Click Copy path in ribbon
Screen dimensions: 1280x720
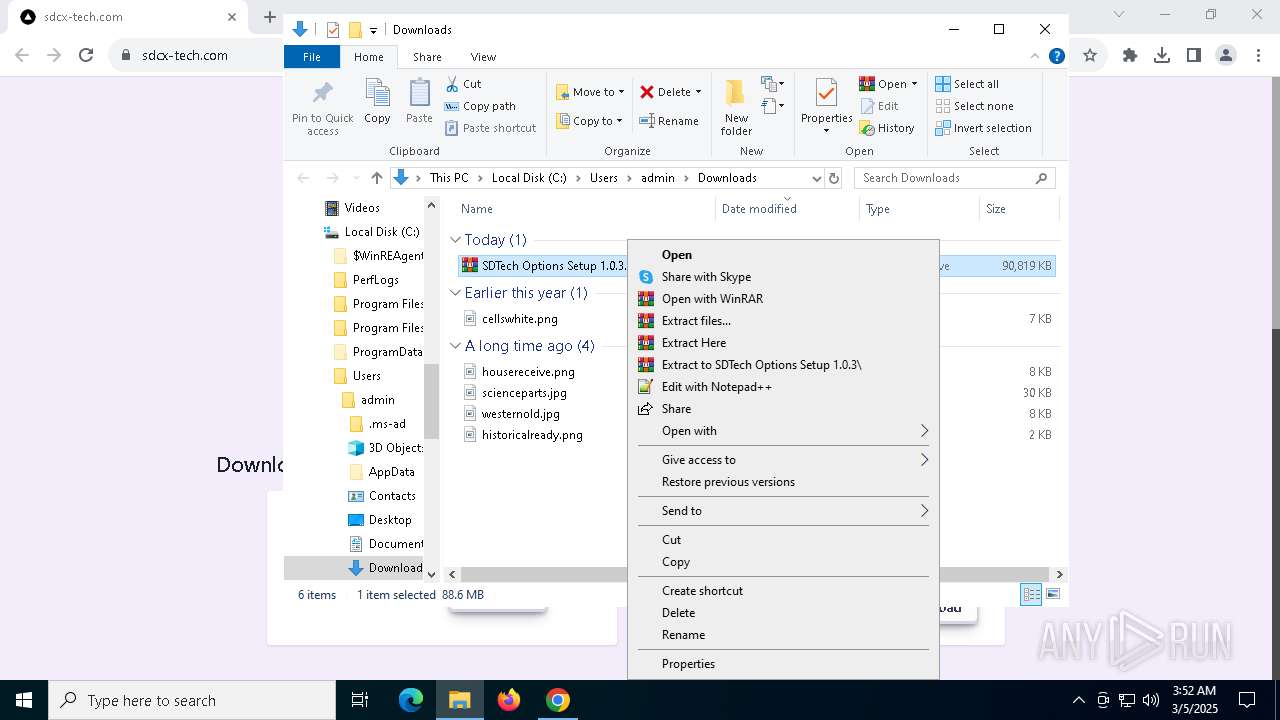tap(480, 106)
